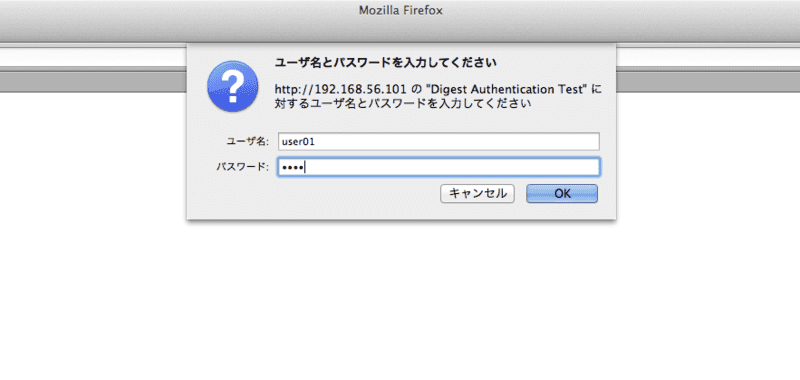Viewport: 800px width, 380px height.
Task: Focus the ユーザ名 field containing user01
Action: pyautogui.click(x=439, y=142)
